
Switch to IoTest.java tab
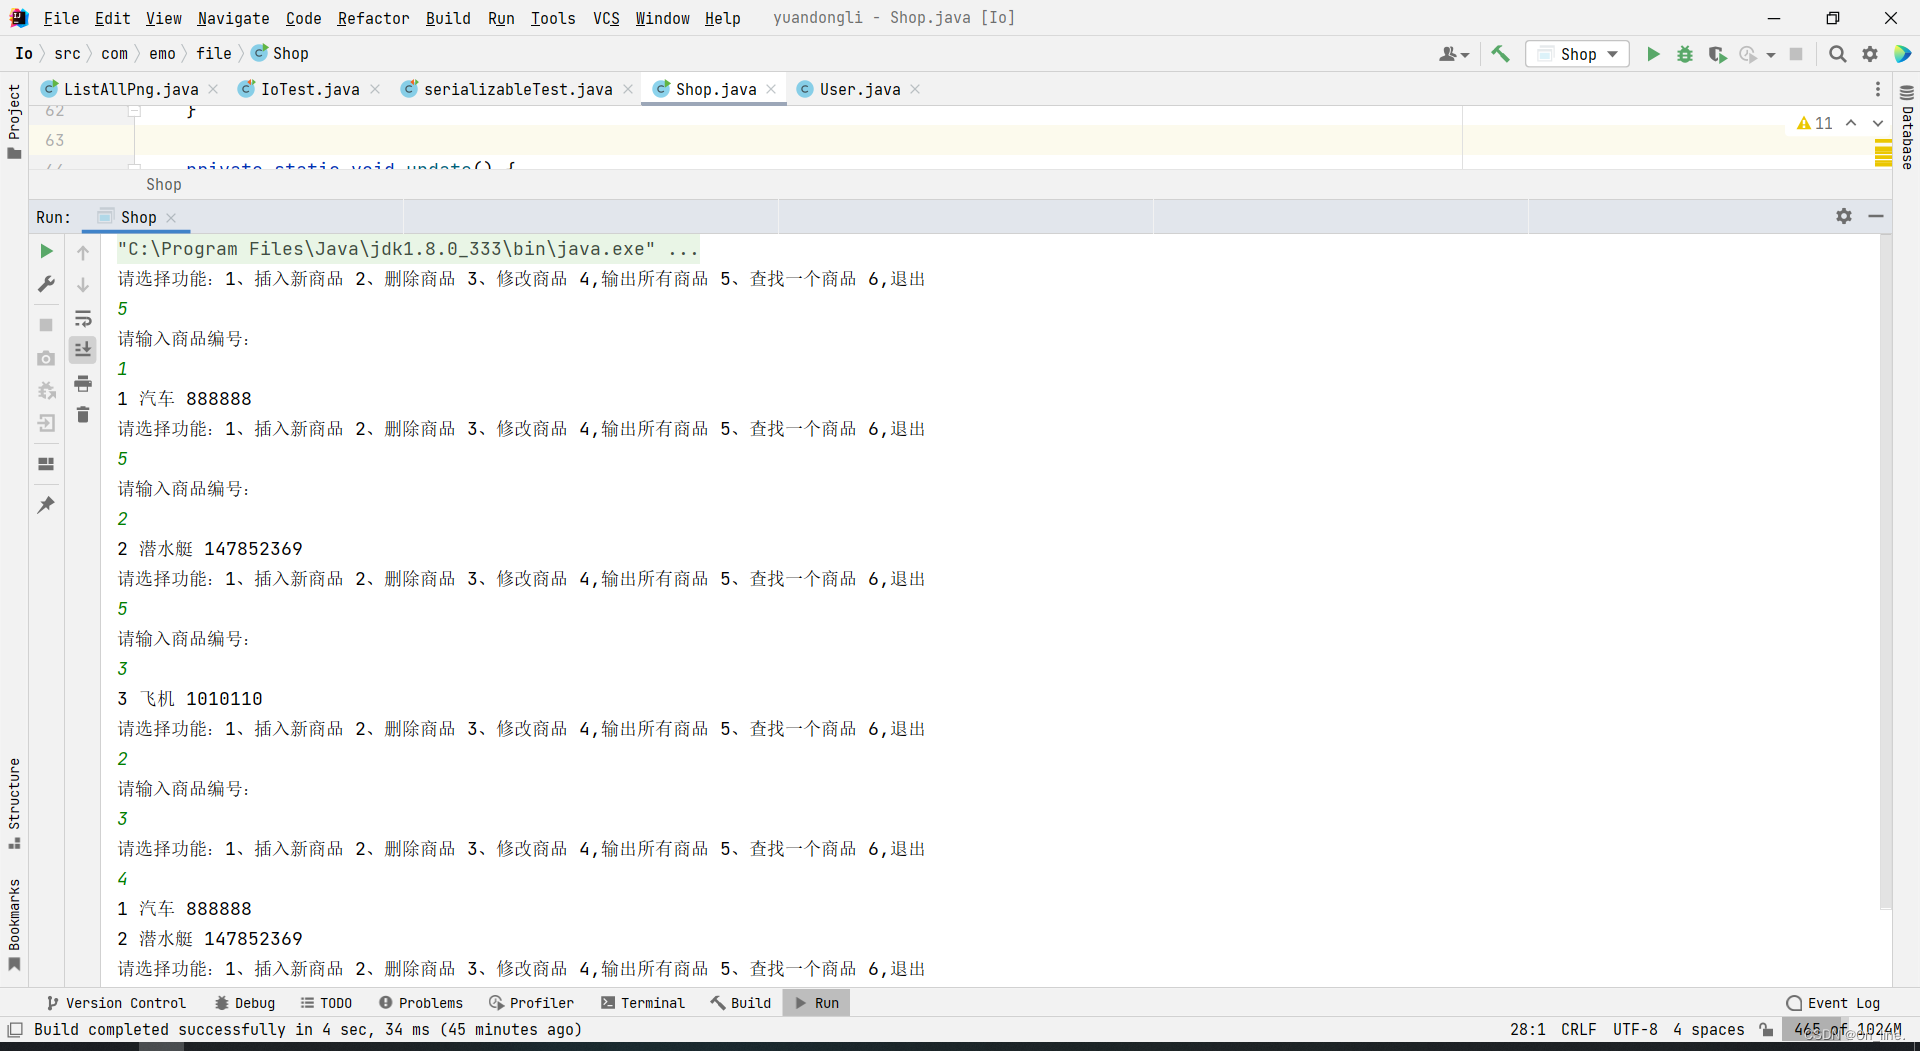[x=309, y=89]
